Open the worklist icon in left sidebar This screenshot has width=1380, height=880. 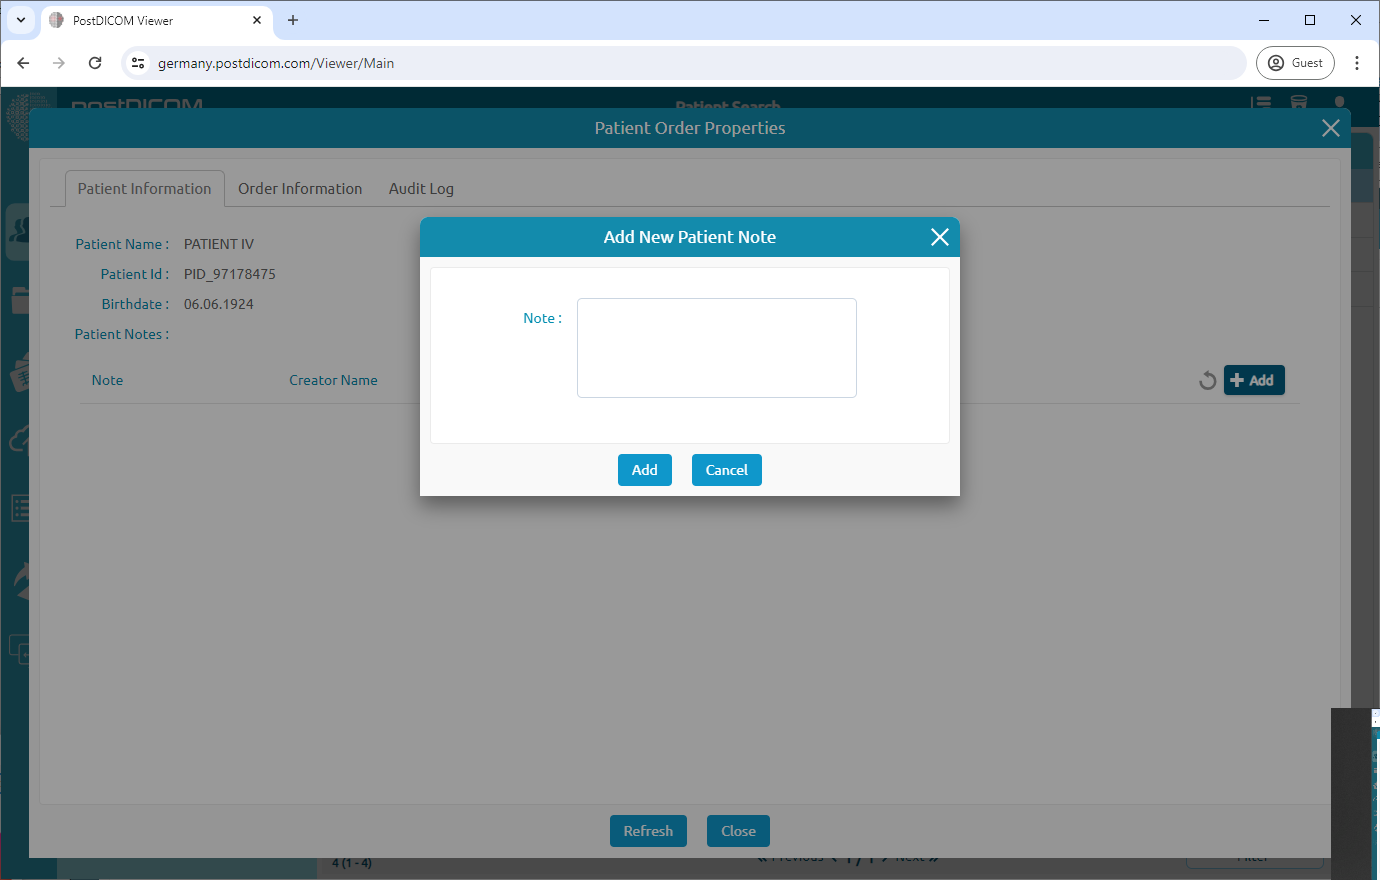coord(20,508)
